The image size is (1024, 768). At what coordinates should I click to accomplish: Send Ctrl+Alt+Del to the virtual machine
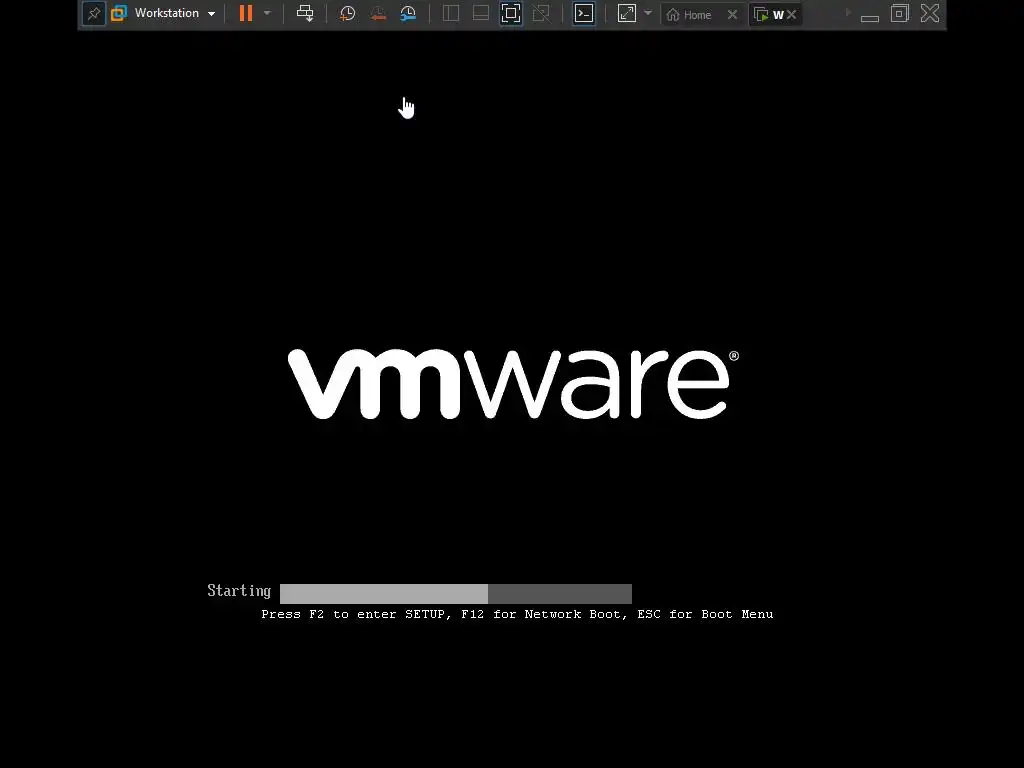click(305, 13)
